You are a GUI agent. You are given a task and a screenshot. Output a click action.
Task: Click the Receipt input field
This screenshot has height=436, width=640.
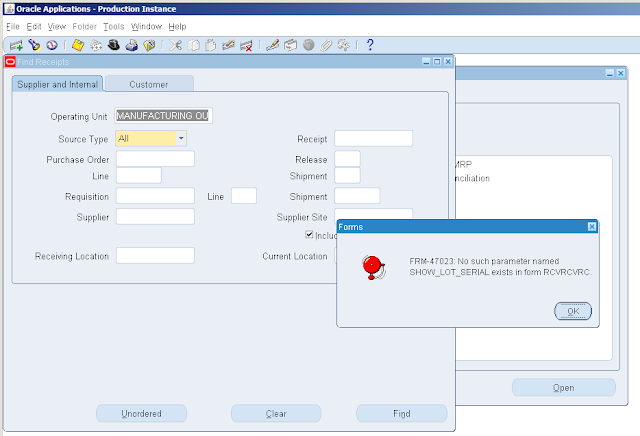(x=373, y=138)
